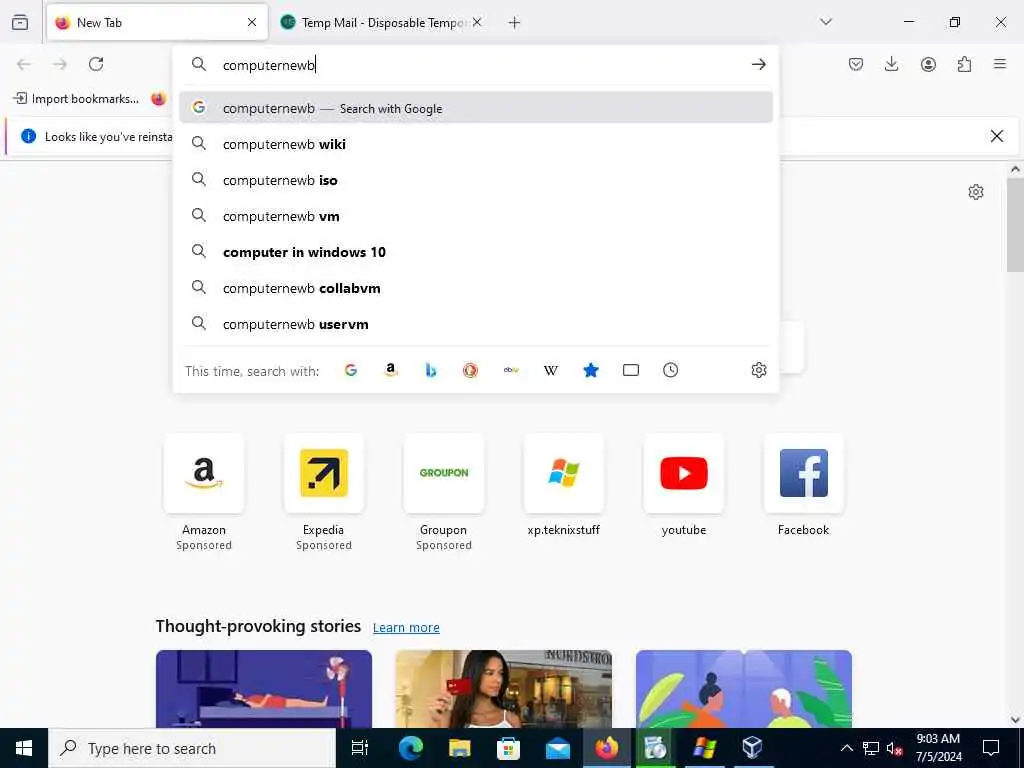Search within open Tabs icon
This screenshot has width=1024, height=768.
tap(630, 370)
